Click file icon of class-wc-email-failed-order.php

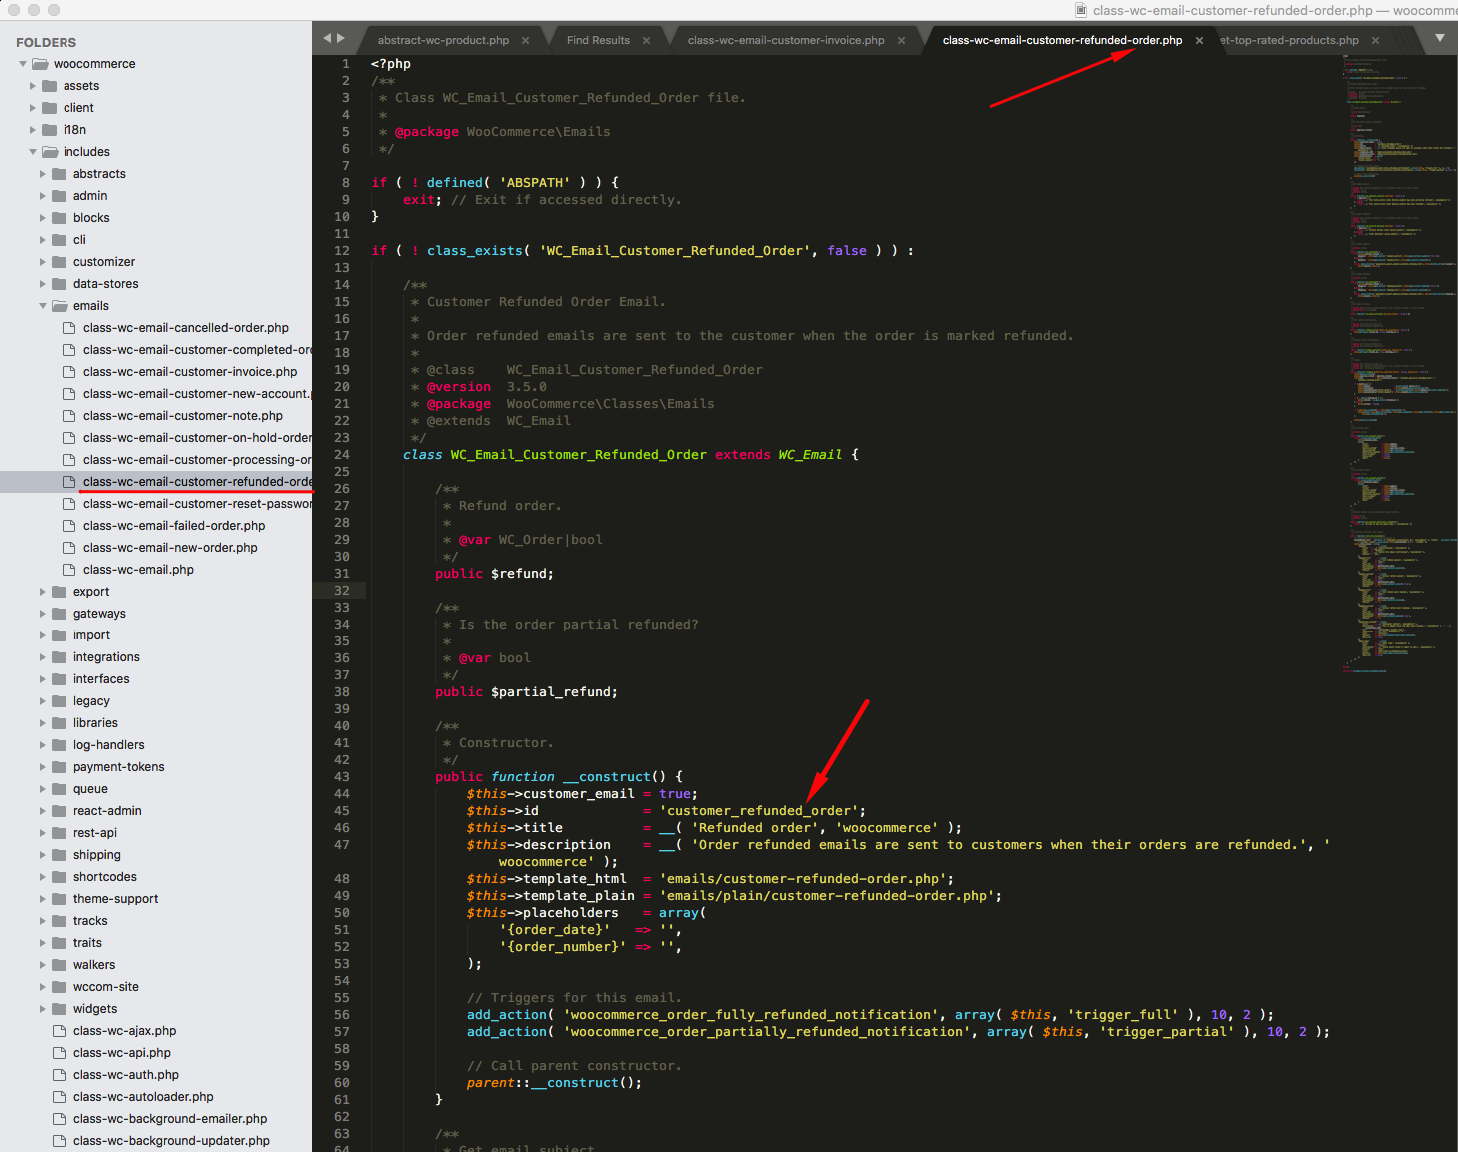point(69,526)
